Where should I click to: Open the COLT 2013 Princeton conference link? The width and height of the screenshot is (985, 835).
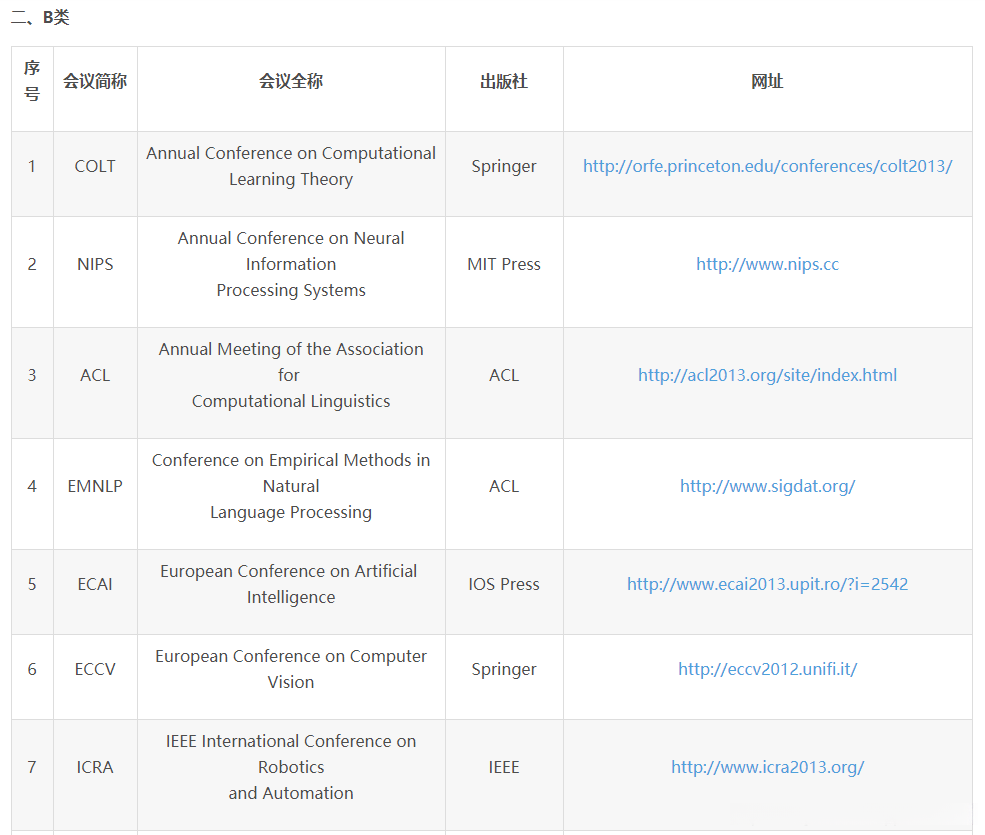click(x=767, y=166)
